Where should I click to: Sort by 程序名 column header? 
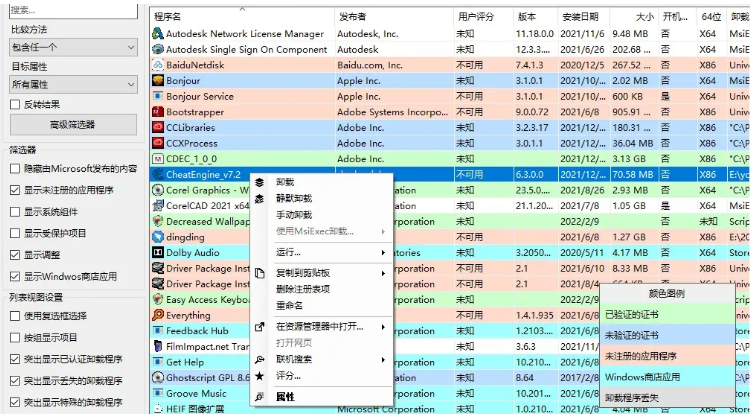242,17
